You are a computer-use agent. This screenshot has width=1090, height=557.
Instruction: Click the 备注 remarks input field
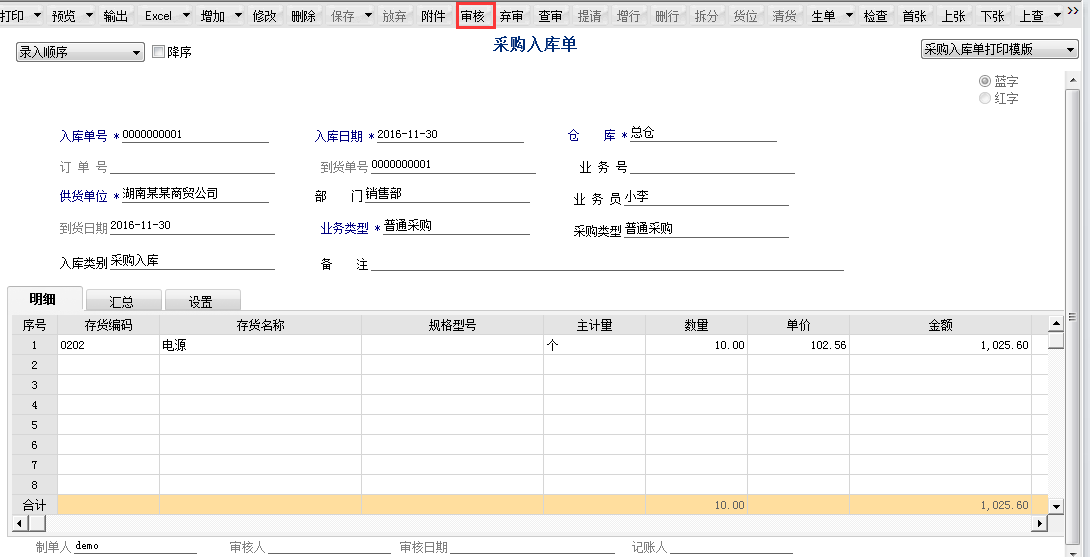(607, 263)
